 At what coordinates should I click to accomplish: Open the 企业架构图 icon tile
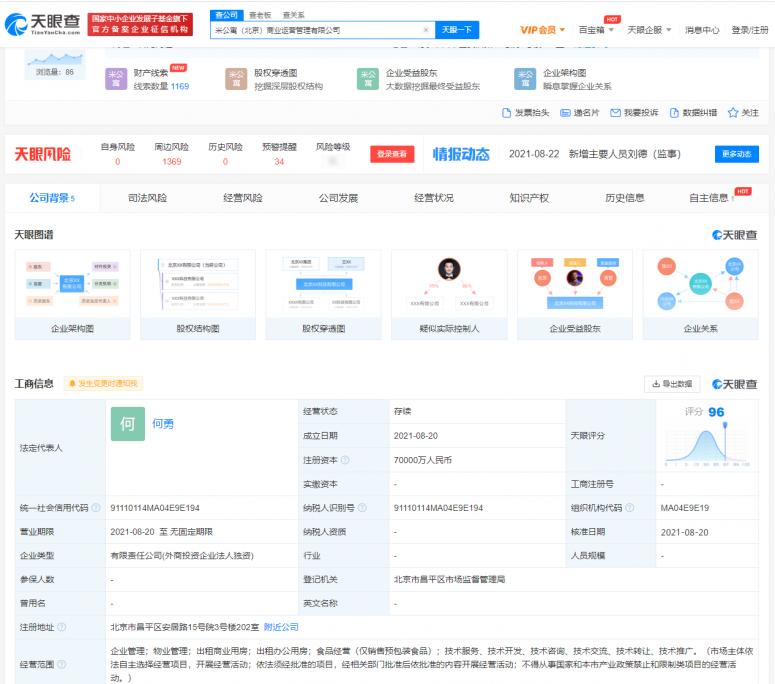tap(526, 79)
